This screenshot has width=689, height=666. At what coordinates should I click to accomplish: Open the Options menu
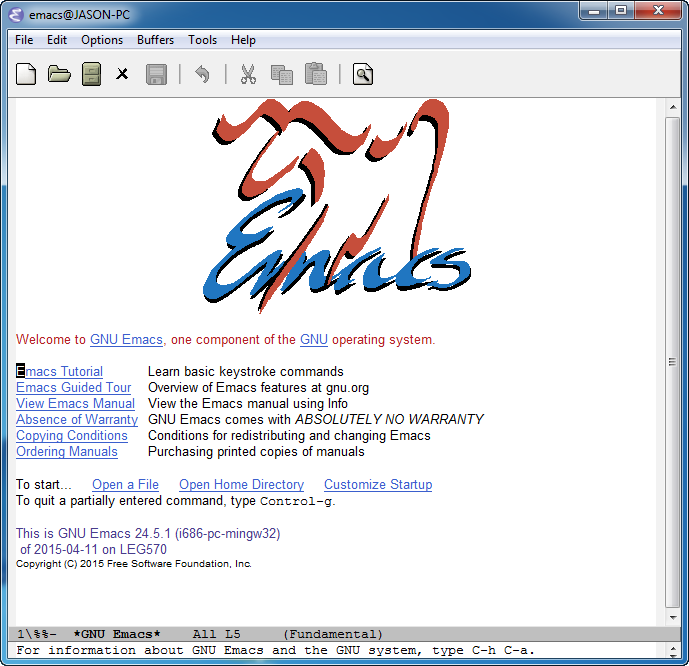102,40
